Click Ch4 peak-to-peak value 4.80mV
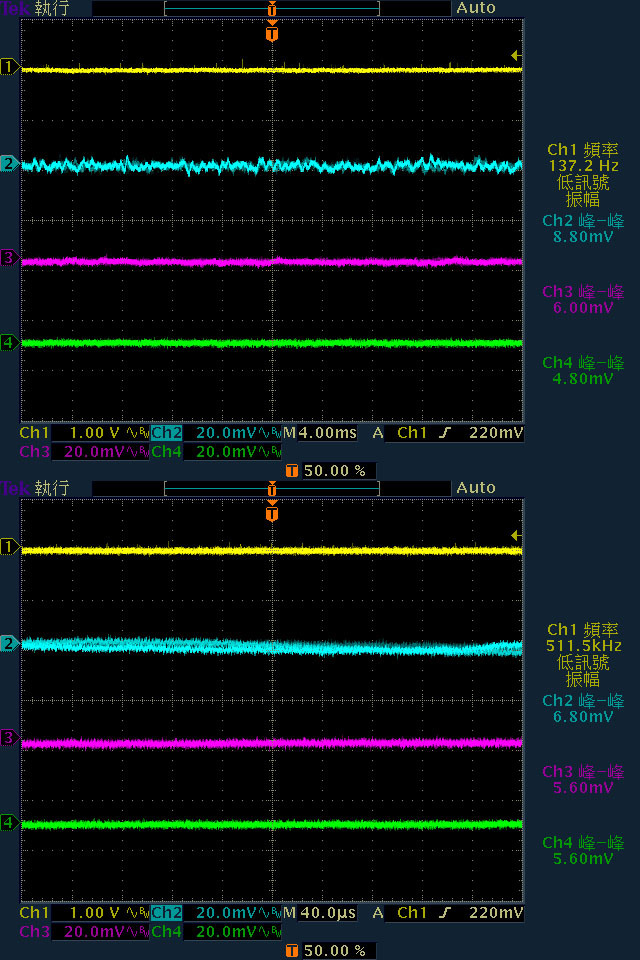640x960 pixels. coord(583,379)
